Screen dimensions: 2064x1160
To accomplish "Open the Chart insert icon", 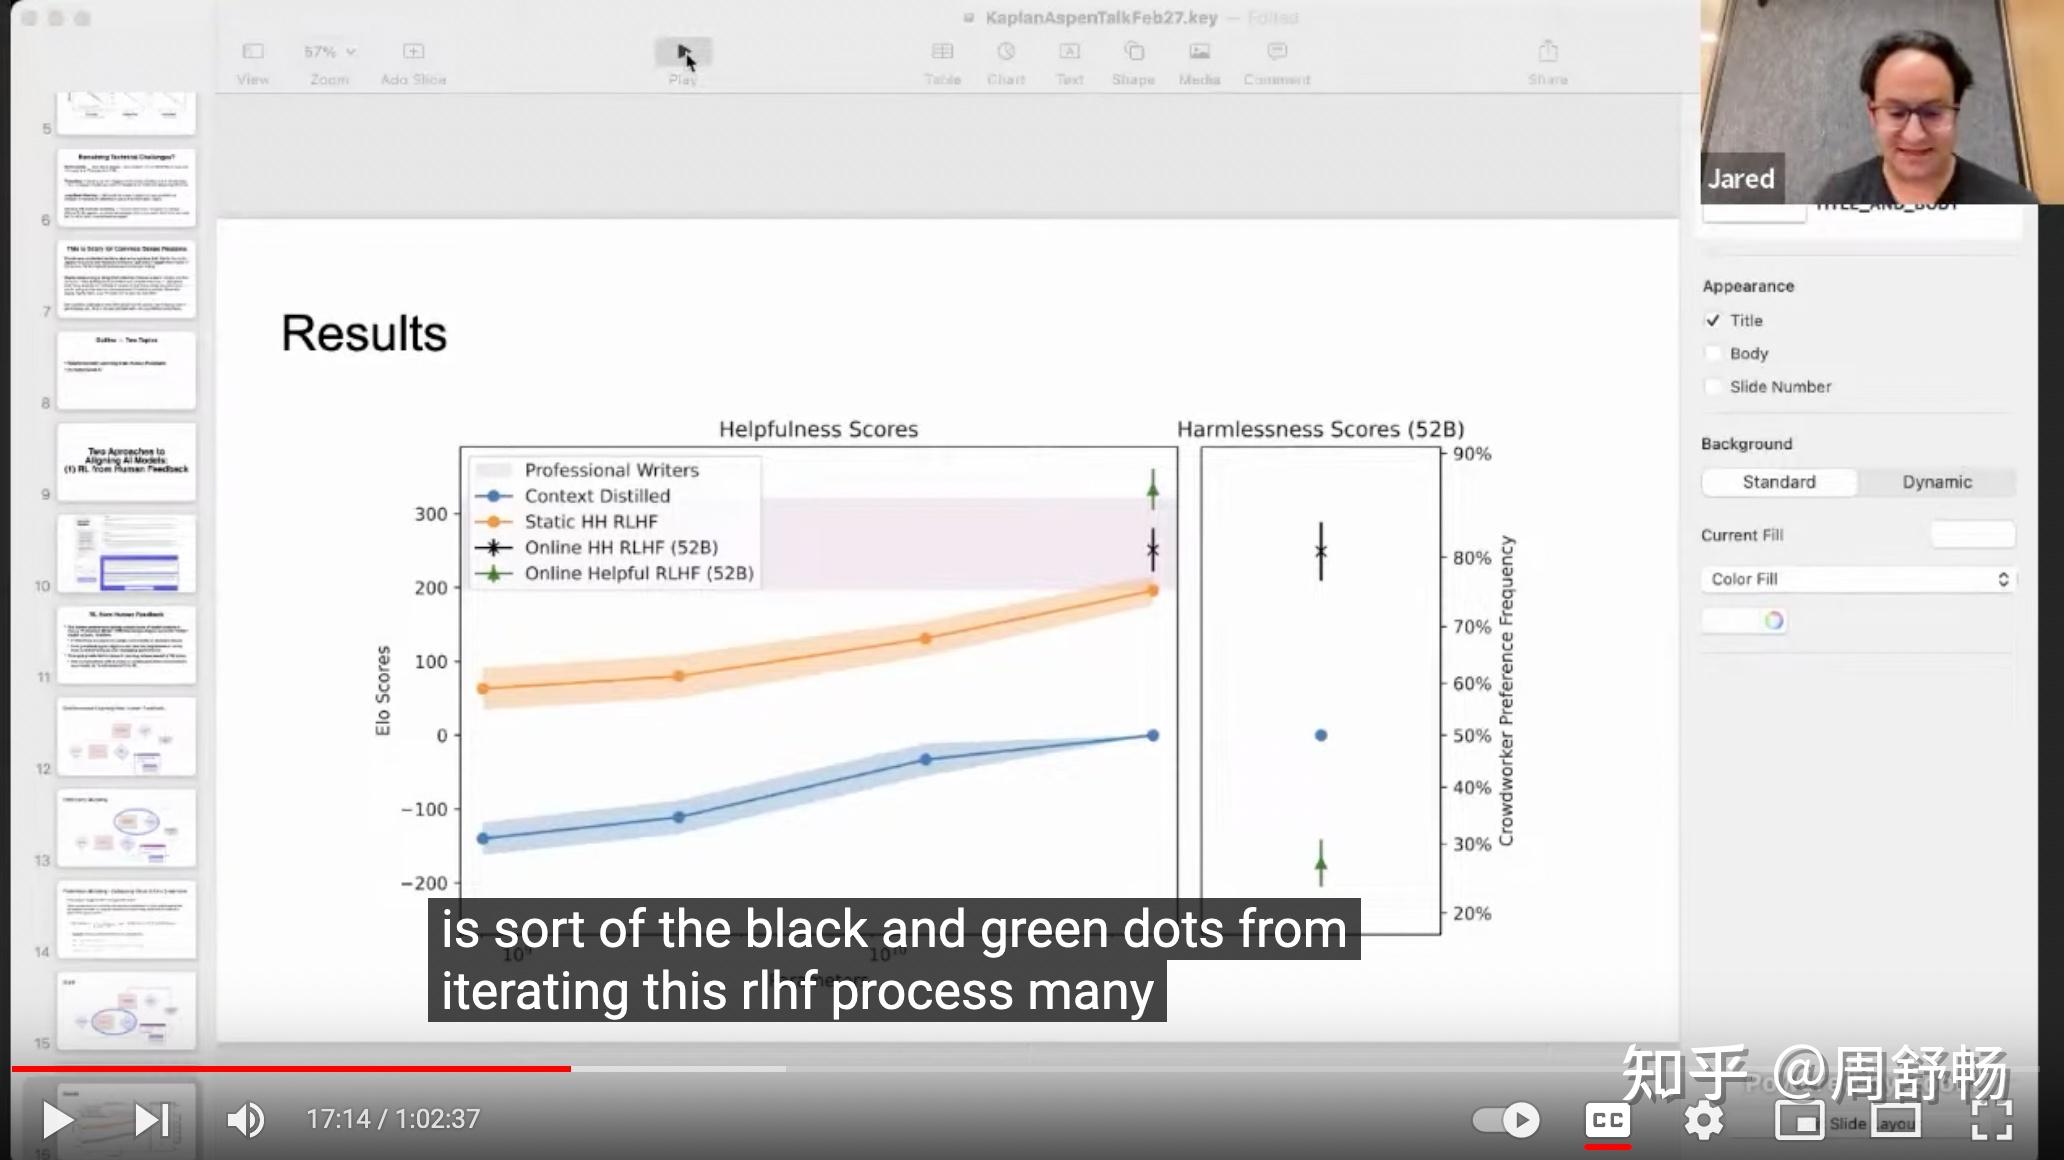I will pyautogui.click(x=1006, y=52).
